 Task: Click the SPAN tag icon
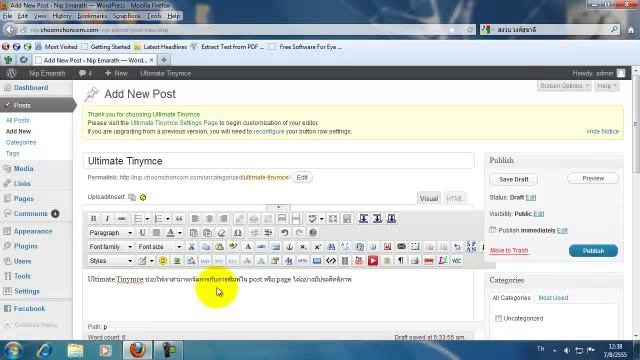[x=471, y=247]
